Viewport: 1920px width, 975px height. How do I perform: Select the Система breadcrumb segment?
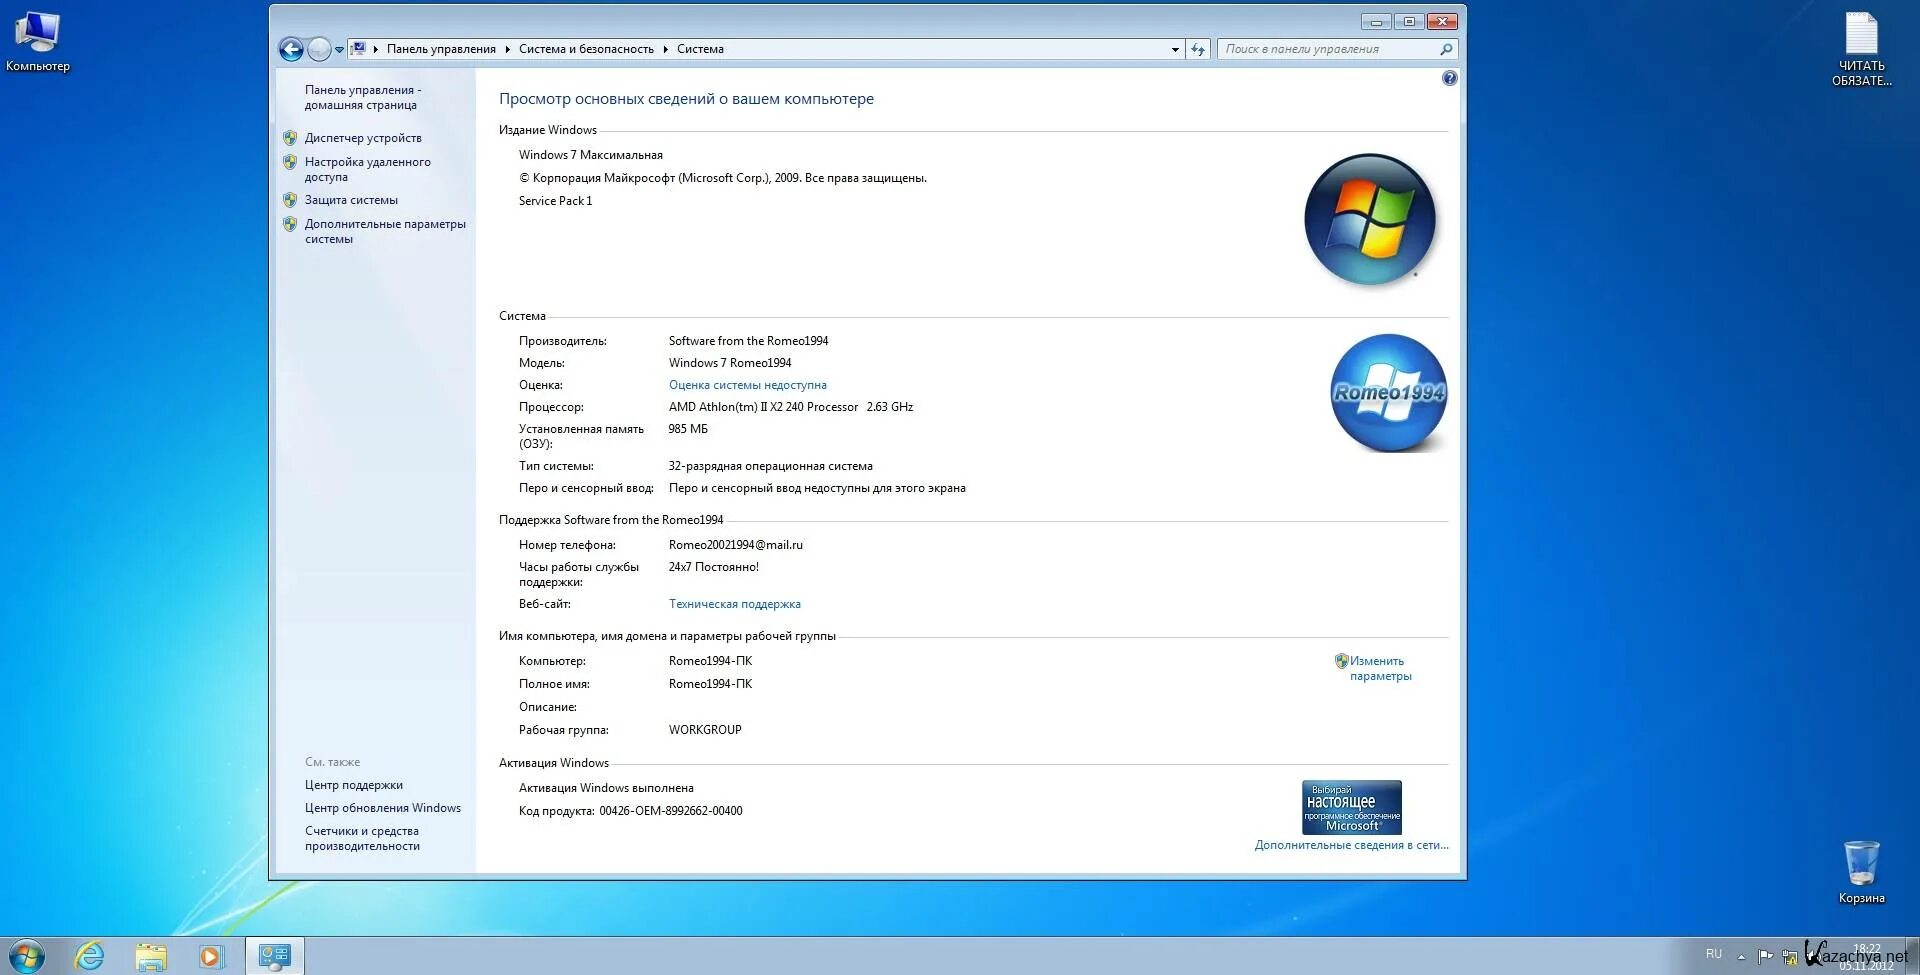(700, 49)
